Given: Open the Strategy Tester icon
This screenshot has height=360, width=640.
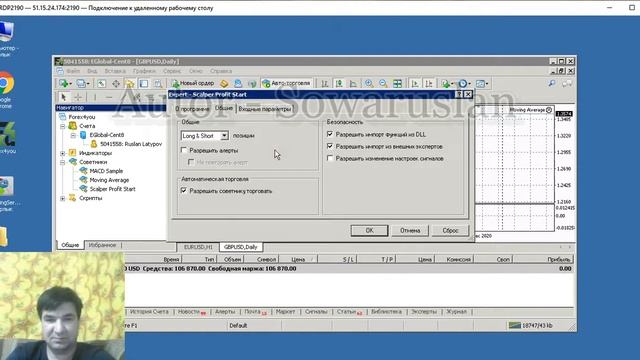Looking at the screenshot, I should 158,84.
